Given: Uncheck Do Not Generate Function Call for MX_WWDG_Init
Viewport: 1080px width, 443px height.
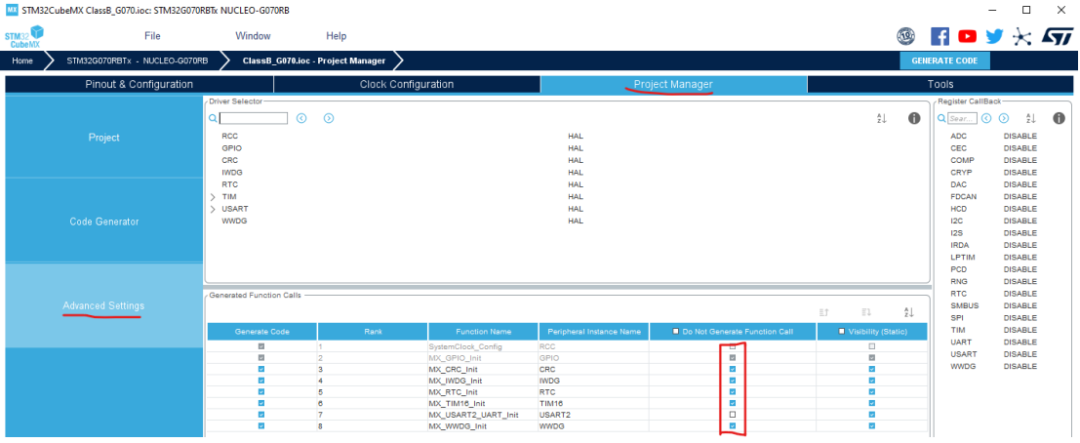Looking at the screenshot, I should [x=733, y=426].
